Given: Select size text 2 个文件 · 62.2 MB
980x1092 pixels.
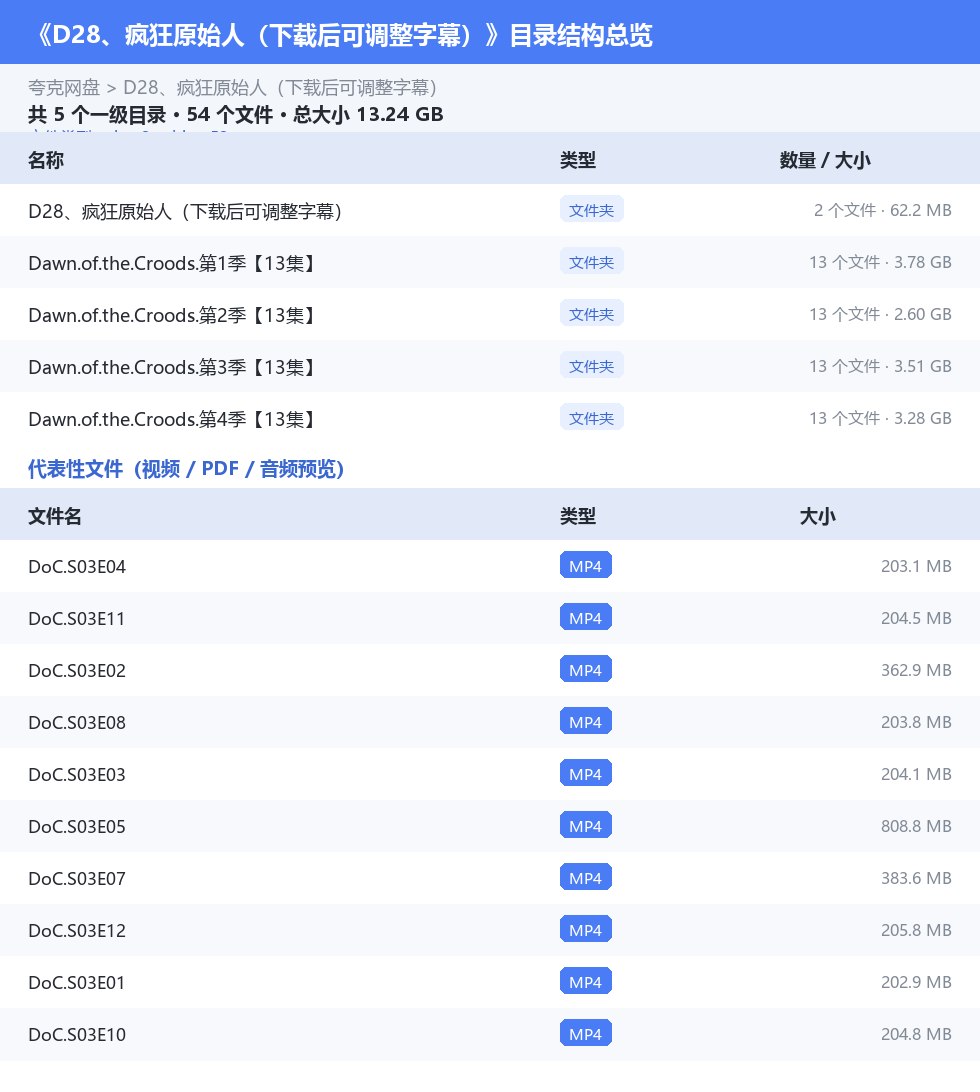Looking at the screenshot, I should tap(882, 210).
